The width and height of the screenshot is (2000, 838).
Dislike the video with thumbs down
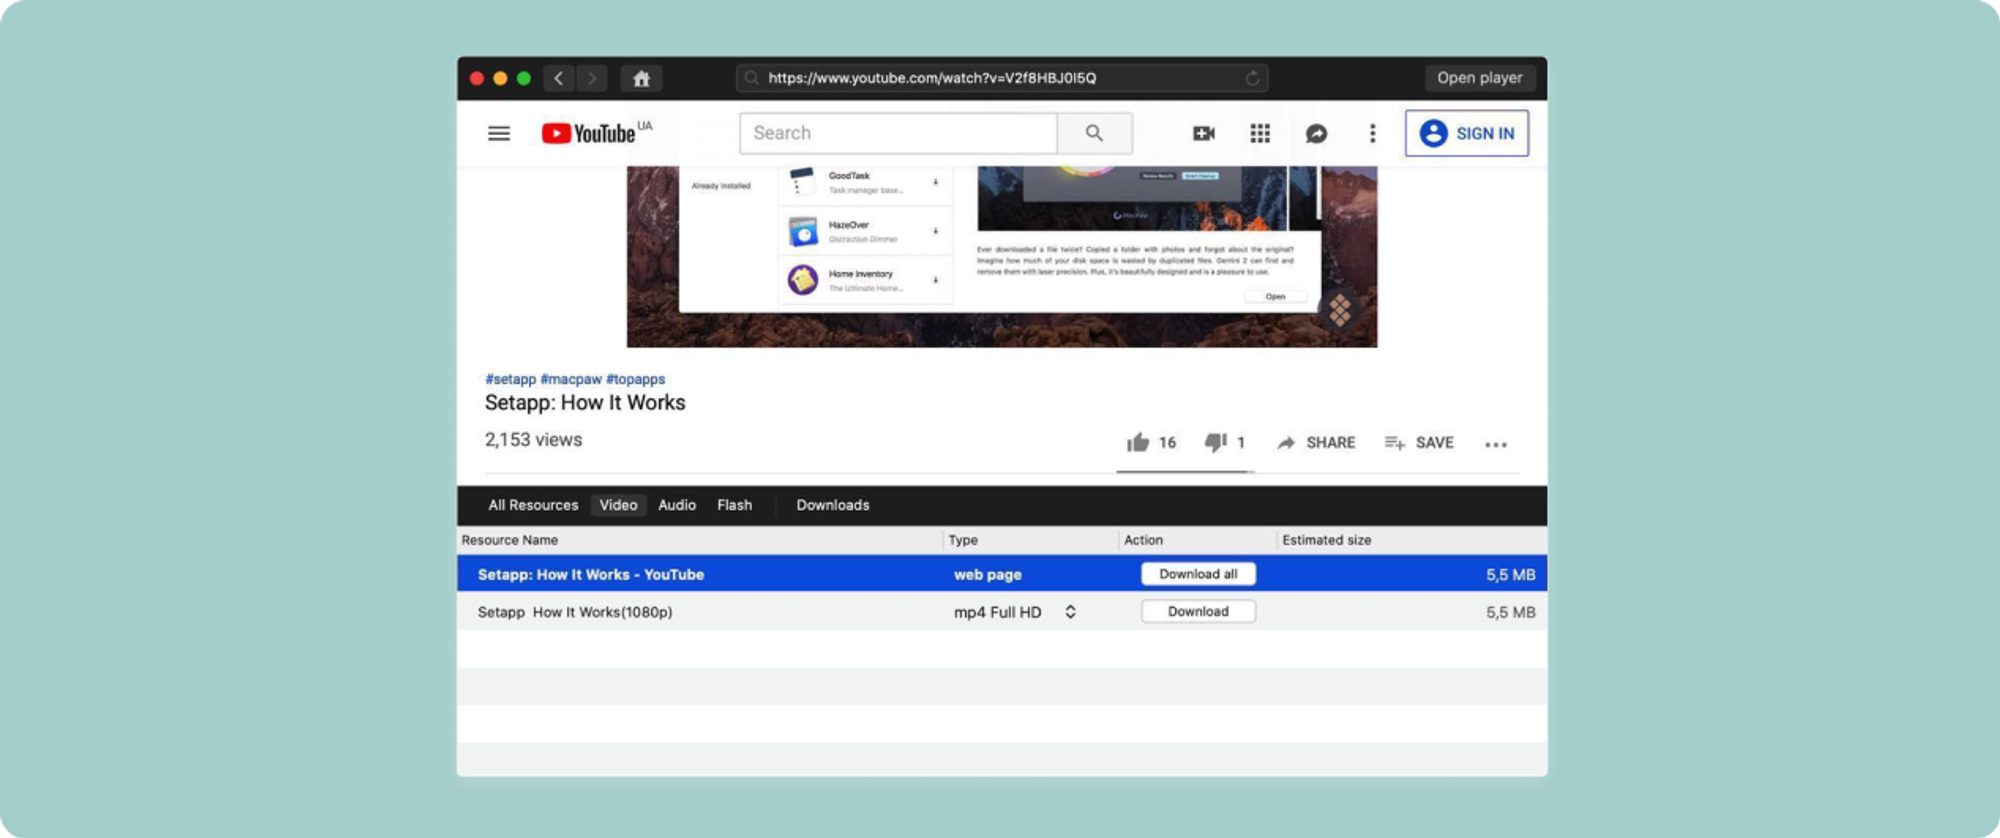pyautogui.click(x=1215, y=443)
